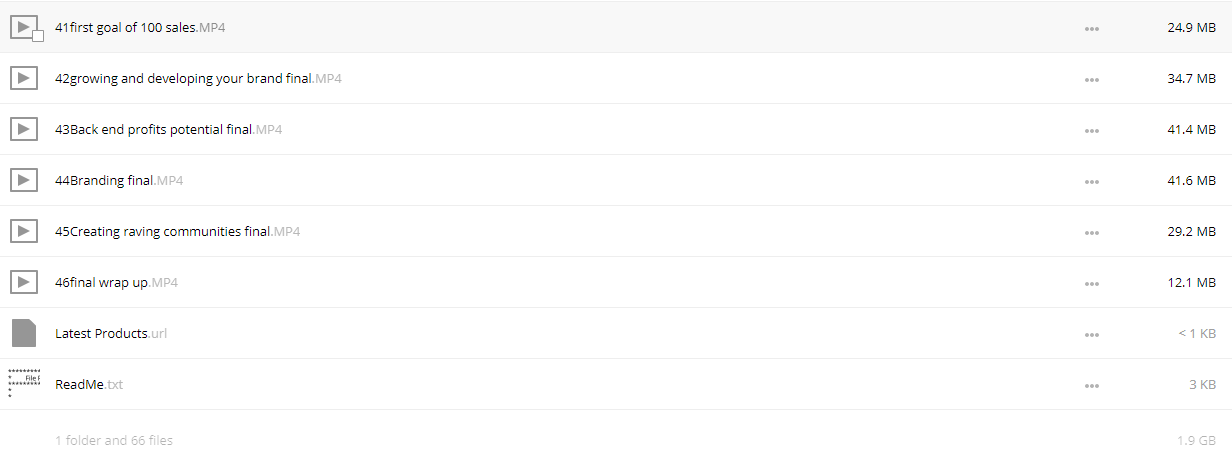Click video icon for 41first goal of 100 sales
This screenshot has width=1232, height=469.
pyautogui.click(x=24, y=27)
